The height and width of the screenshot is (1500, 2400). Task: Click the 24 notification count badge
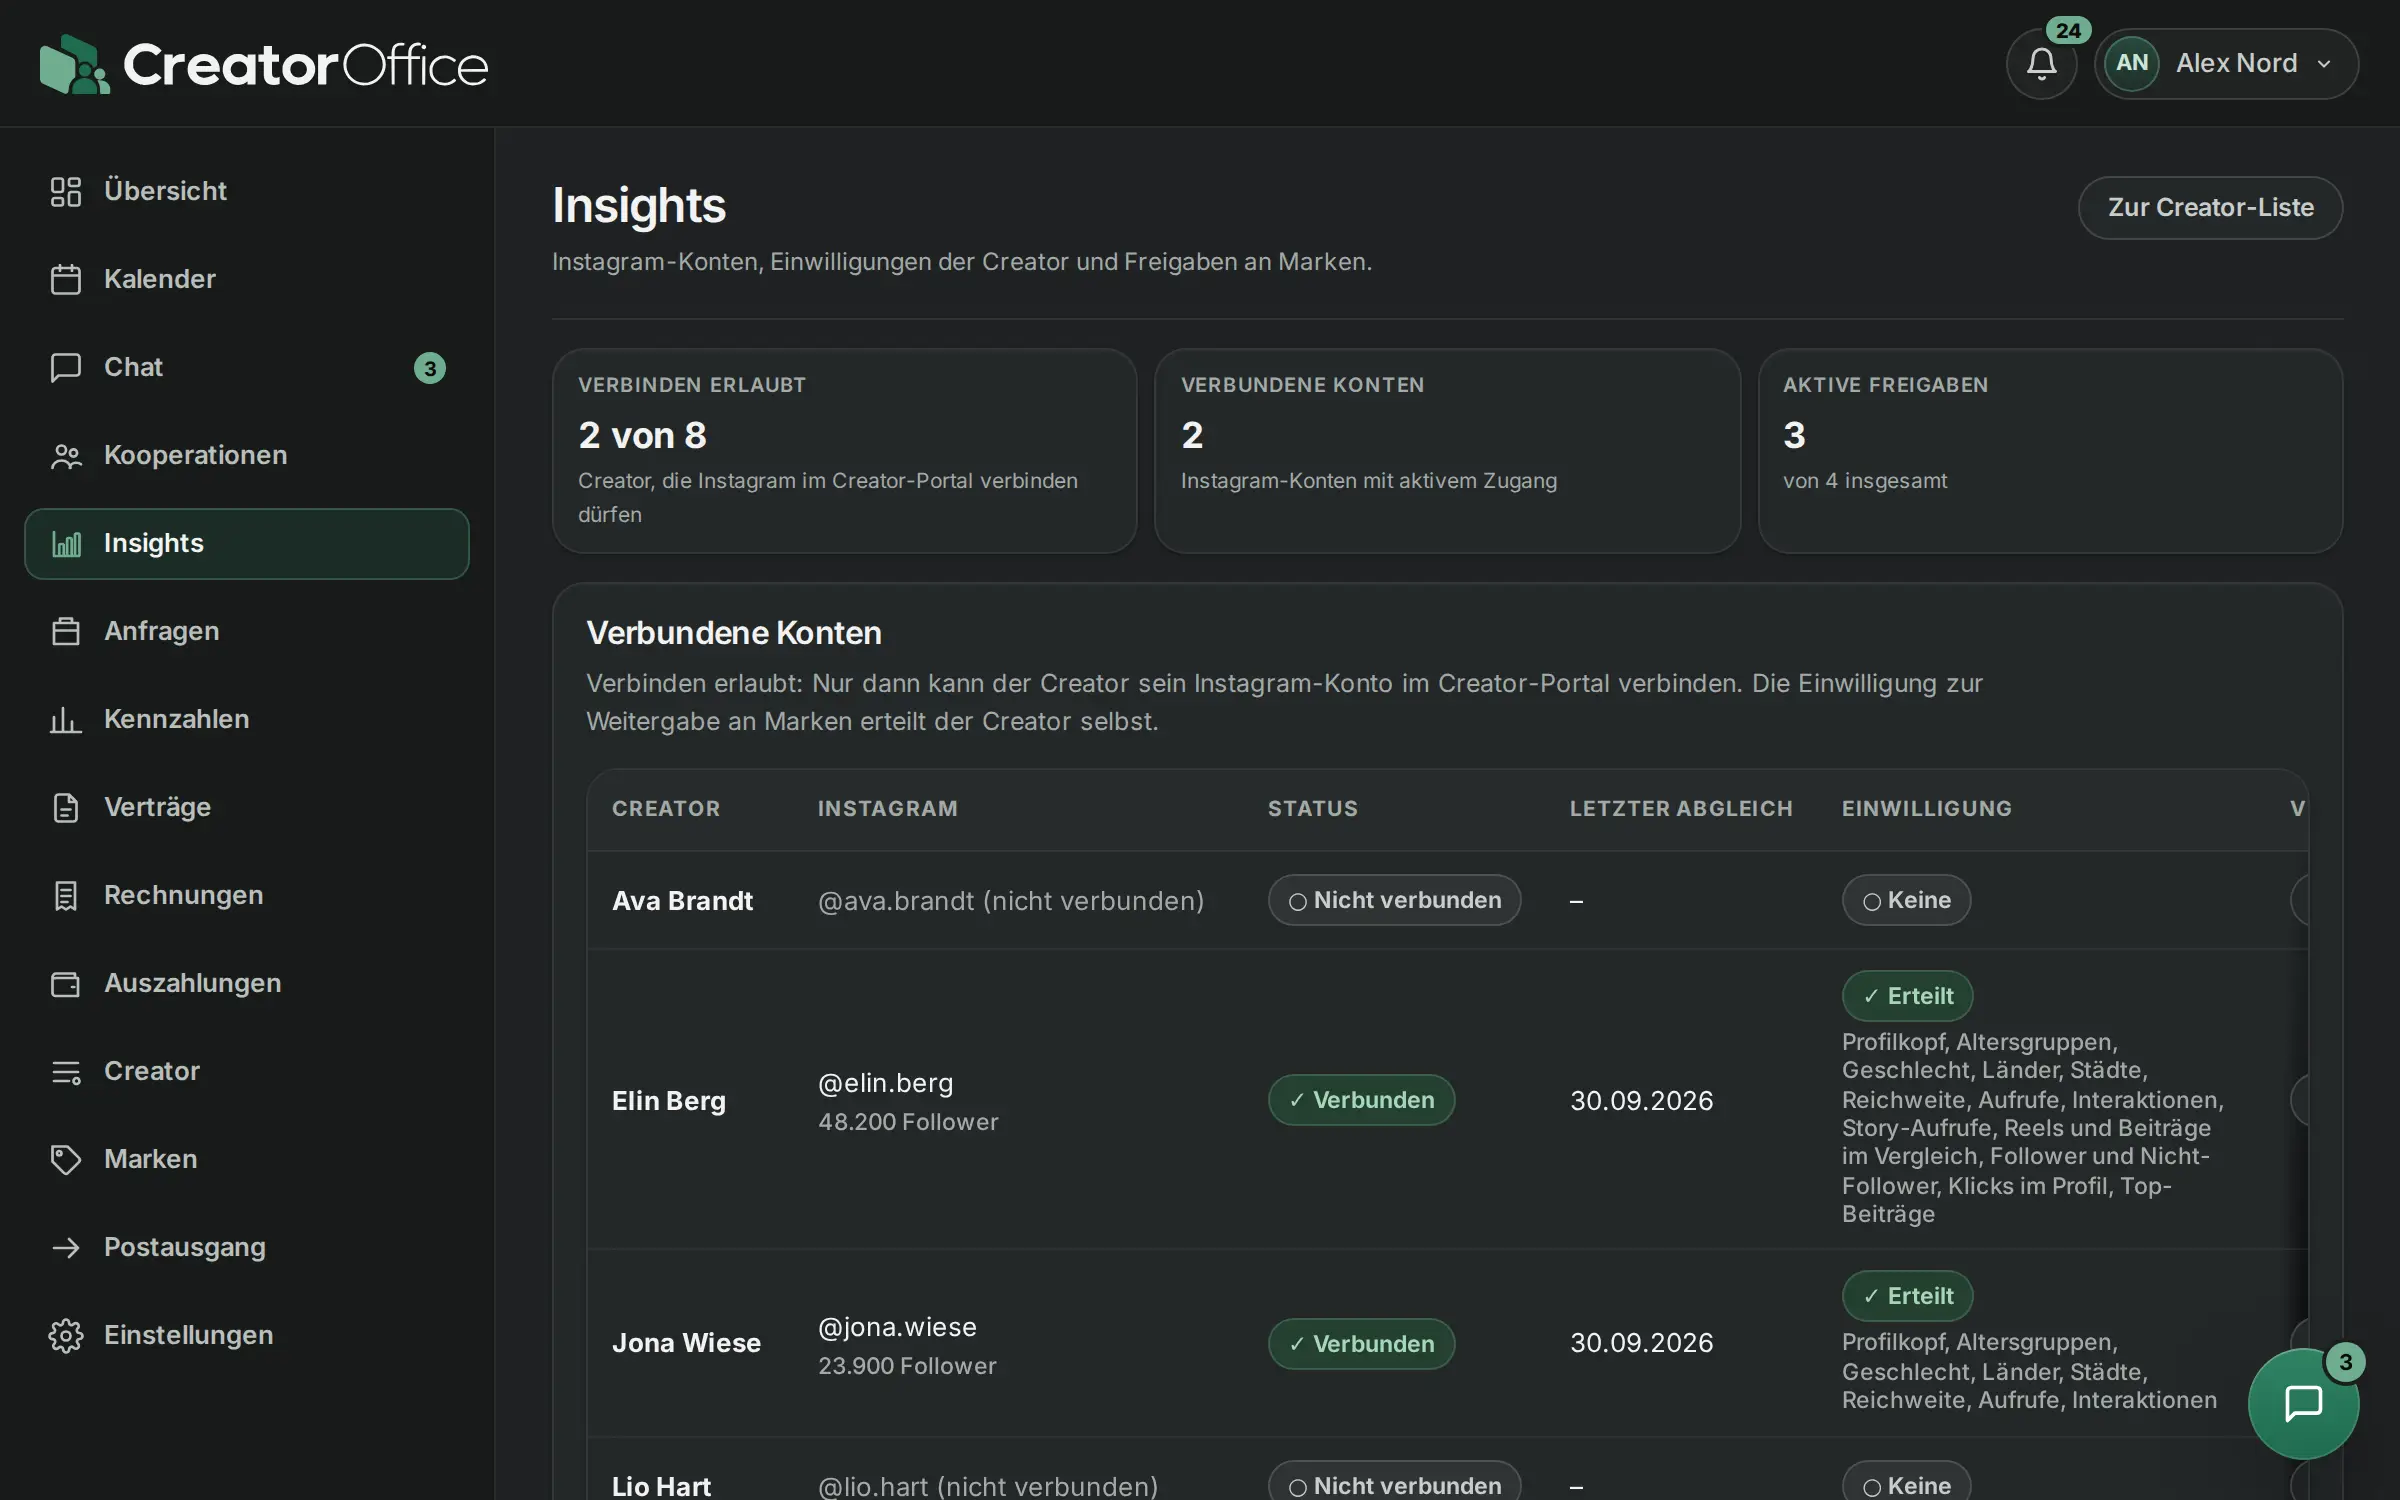(2068, 30)
